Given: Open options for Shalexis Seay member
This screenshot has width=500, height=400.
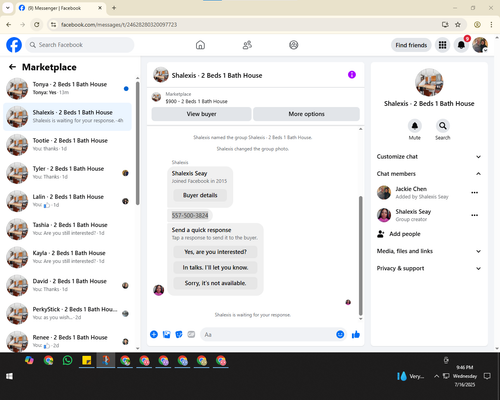Looking at the screenshot, I should [x=475, y=215].
